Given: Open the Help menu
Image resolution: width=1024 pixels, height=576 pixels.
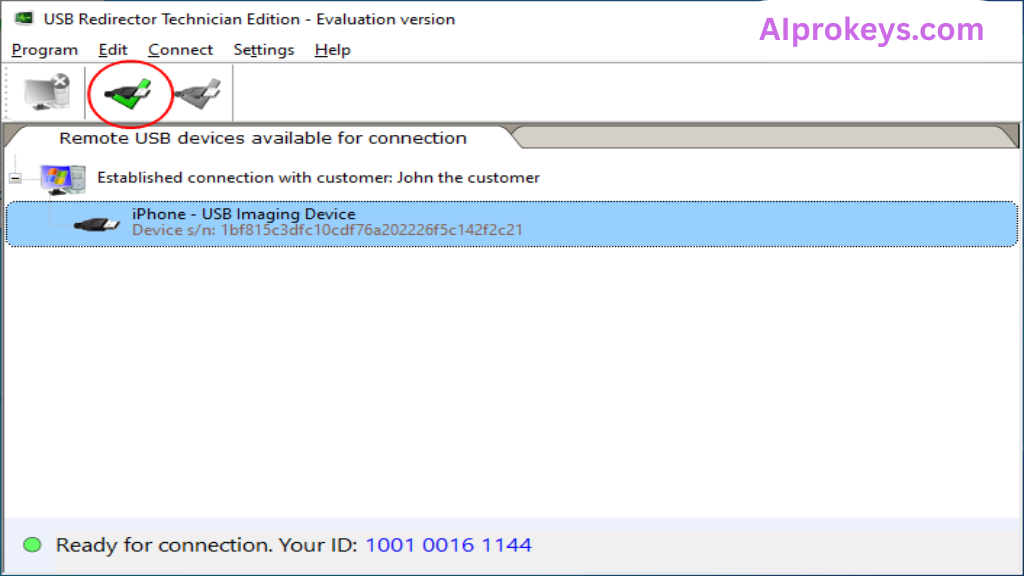Looking at the screenshot, I should 332,50.
